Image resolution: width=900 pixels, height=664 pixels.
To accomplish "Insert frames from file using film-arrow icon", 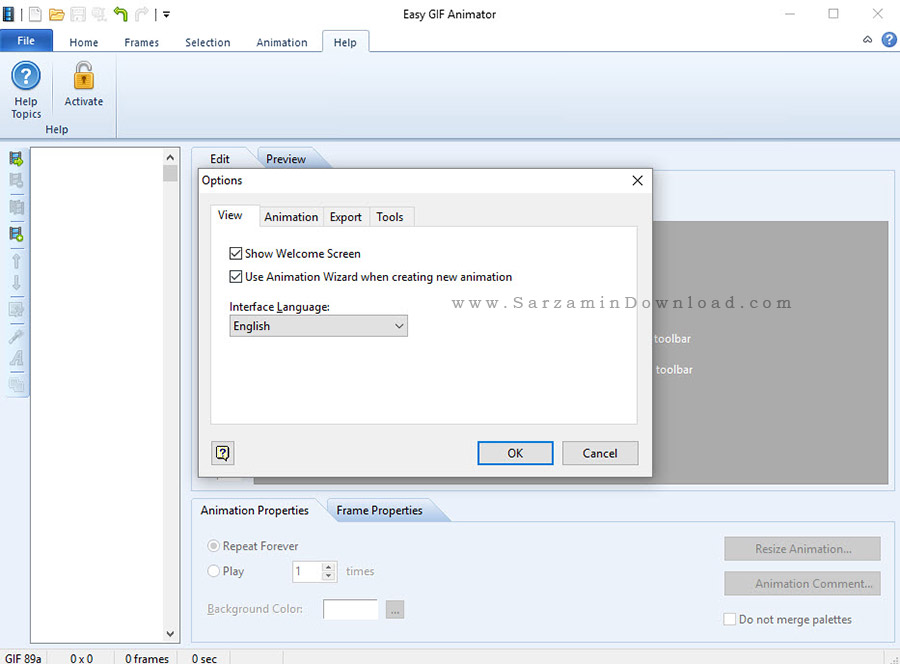I will (16, 158).
